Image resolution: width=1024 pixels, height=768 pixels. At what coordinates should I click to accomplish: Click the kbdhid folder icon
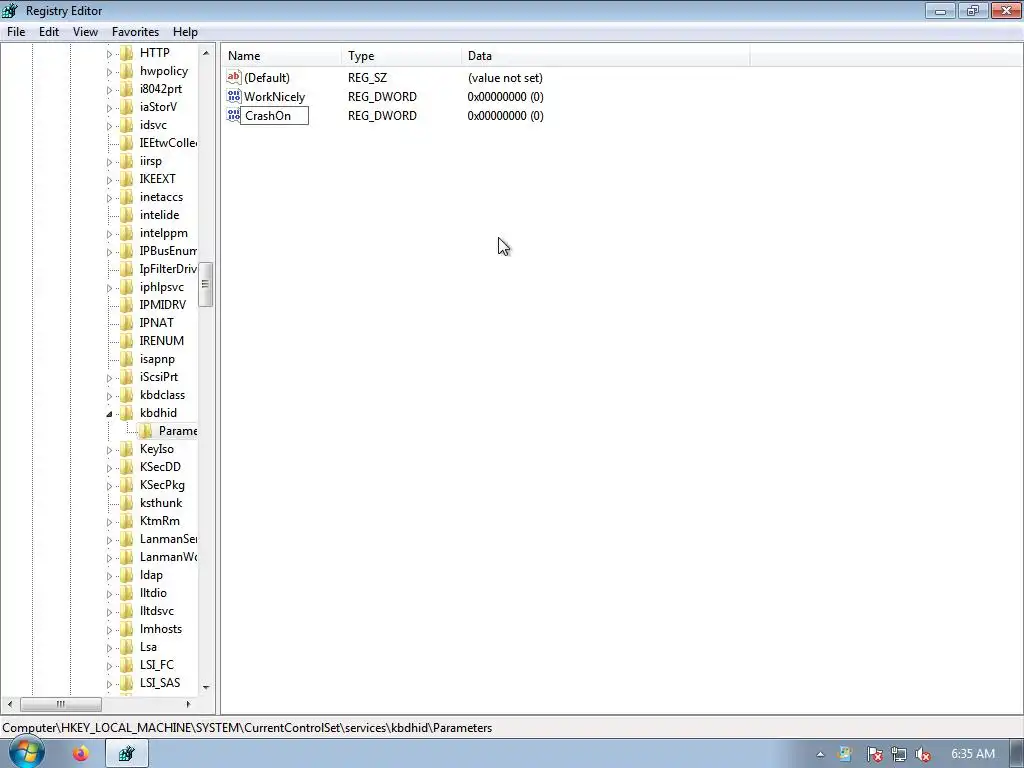(x=127, y=413)
